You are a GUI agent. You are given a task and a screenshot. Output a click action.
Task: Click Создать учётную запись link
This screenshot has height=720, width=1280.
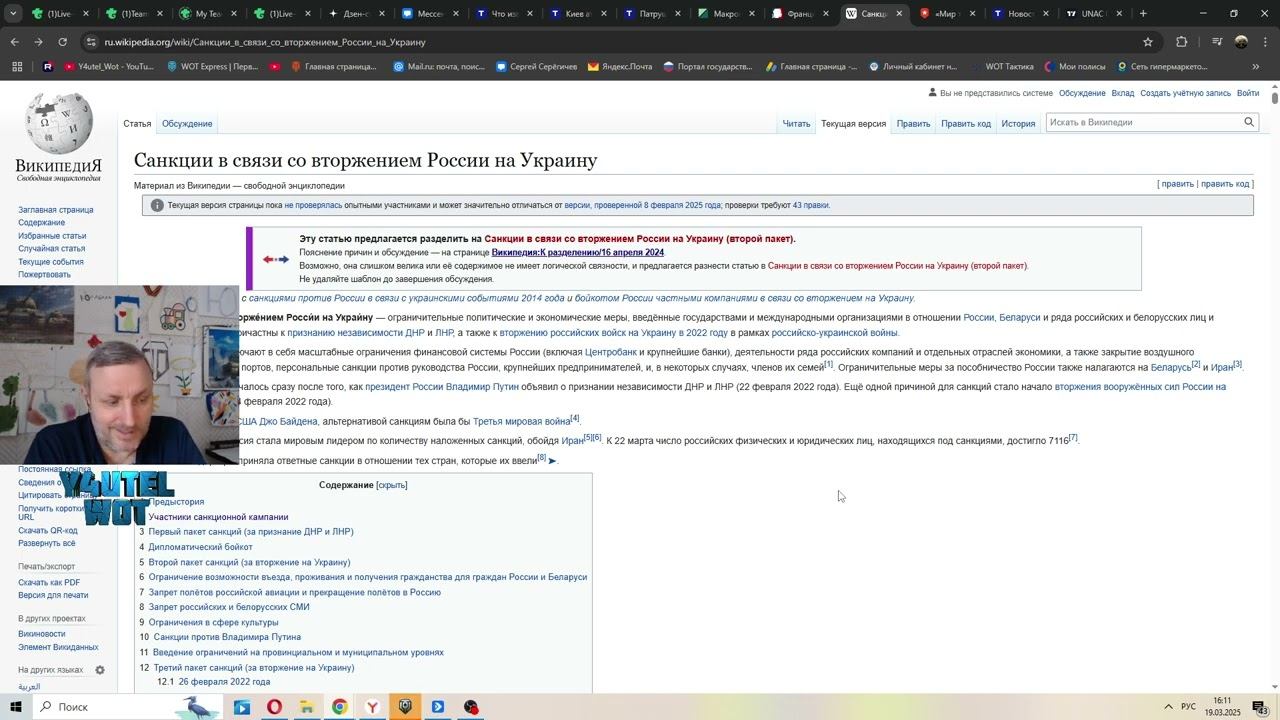coord(1185,93)
